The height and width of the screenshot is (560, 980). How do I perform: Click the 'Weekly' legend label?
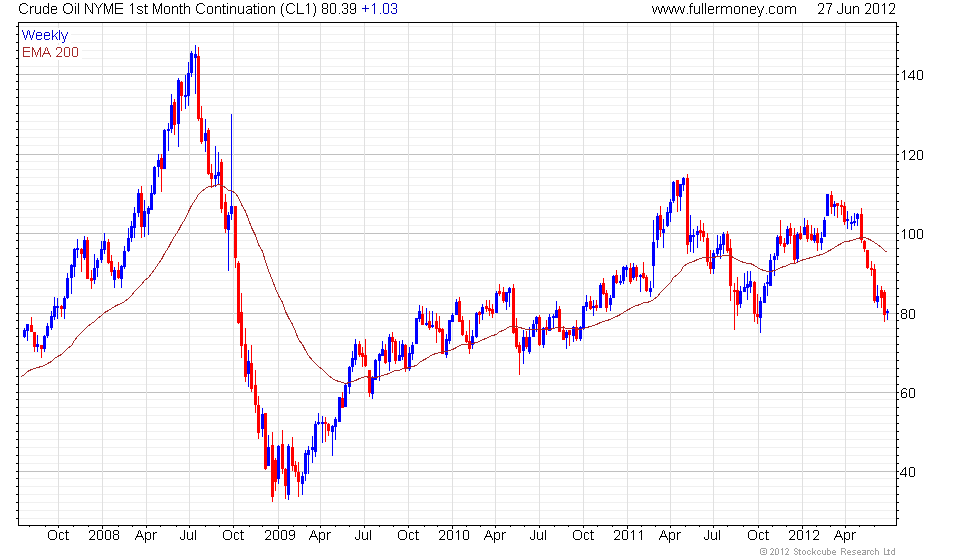tap(45, 36)
